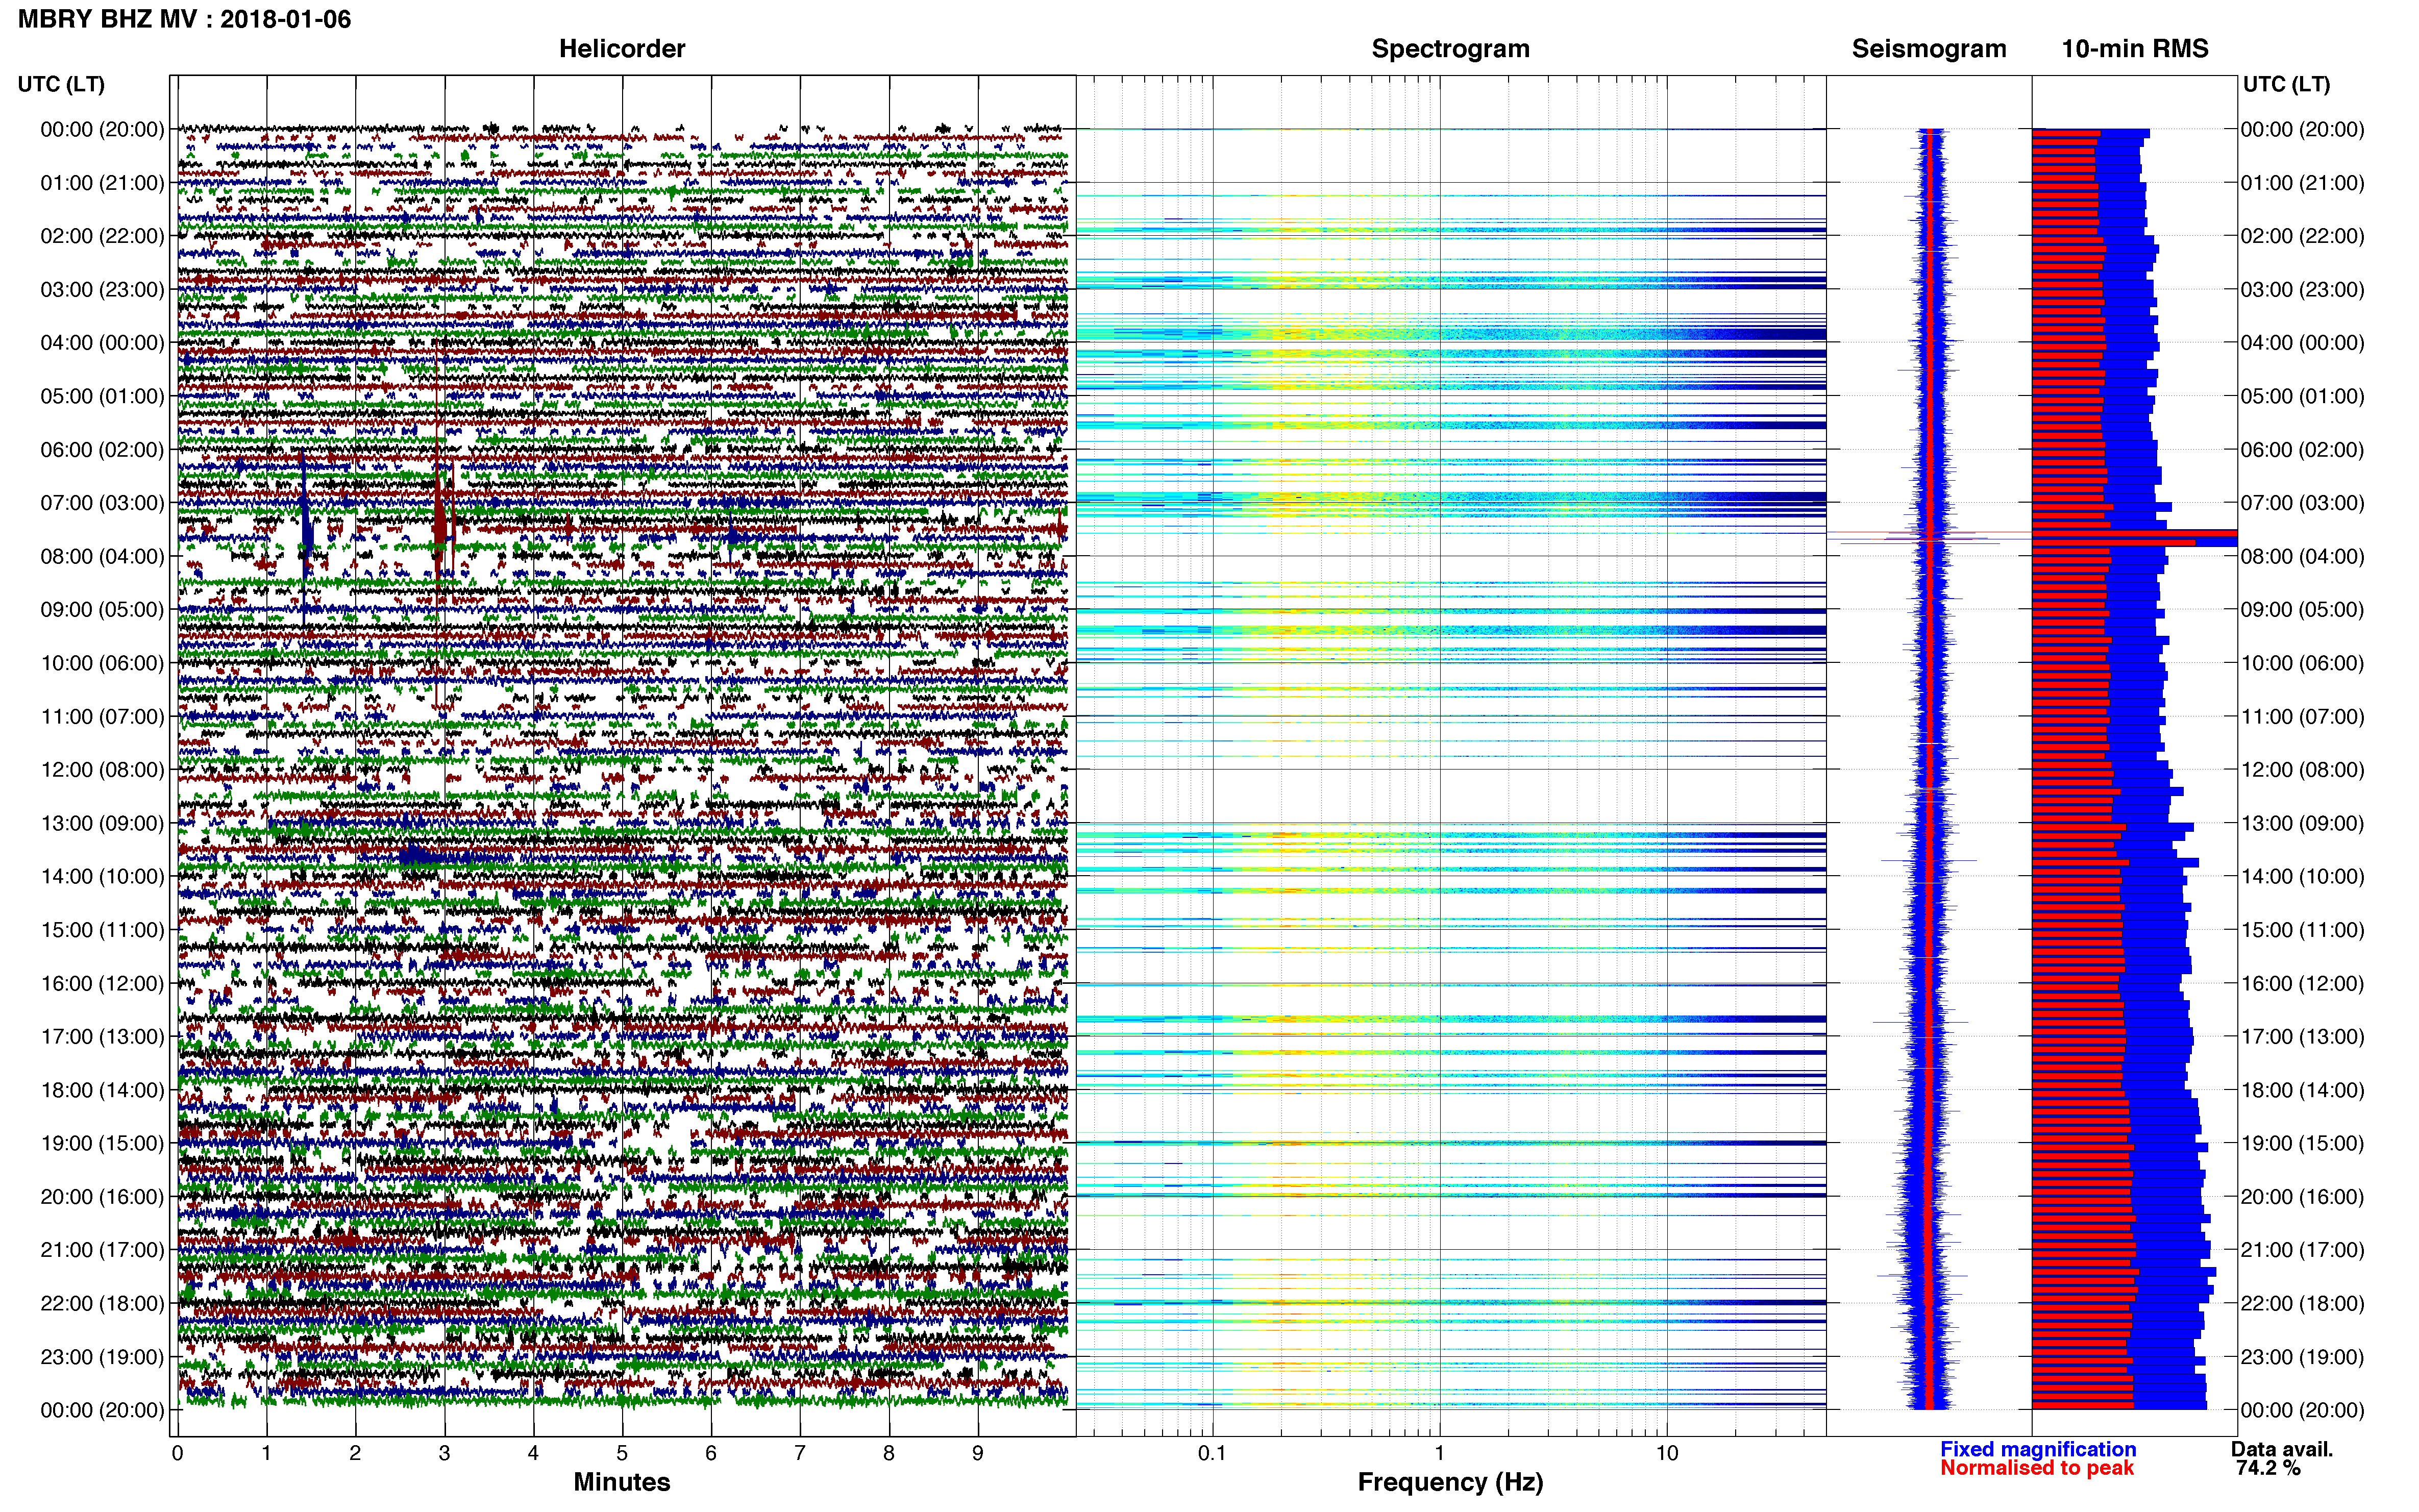2419x1512 pixels.
Task: Click the 9 tick on the Minutes axis
Action: [978, 1453]
